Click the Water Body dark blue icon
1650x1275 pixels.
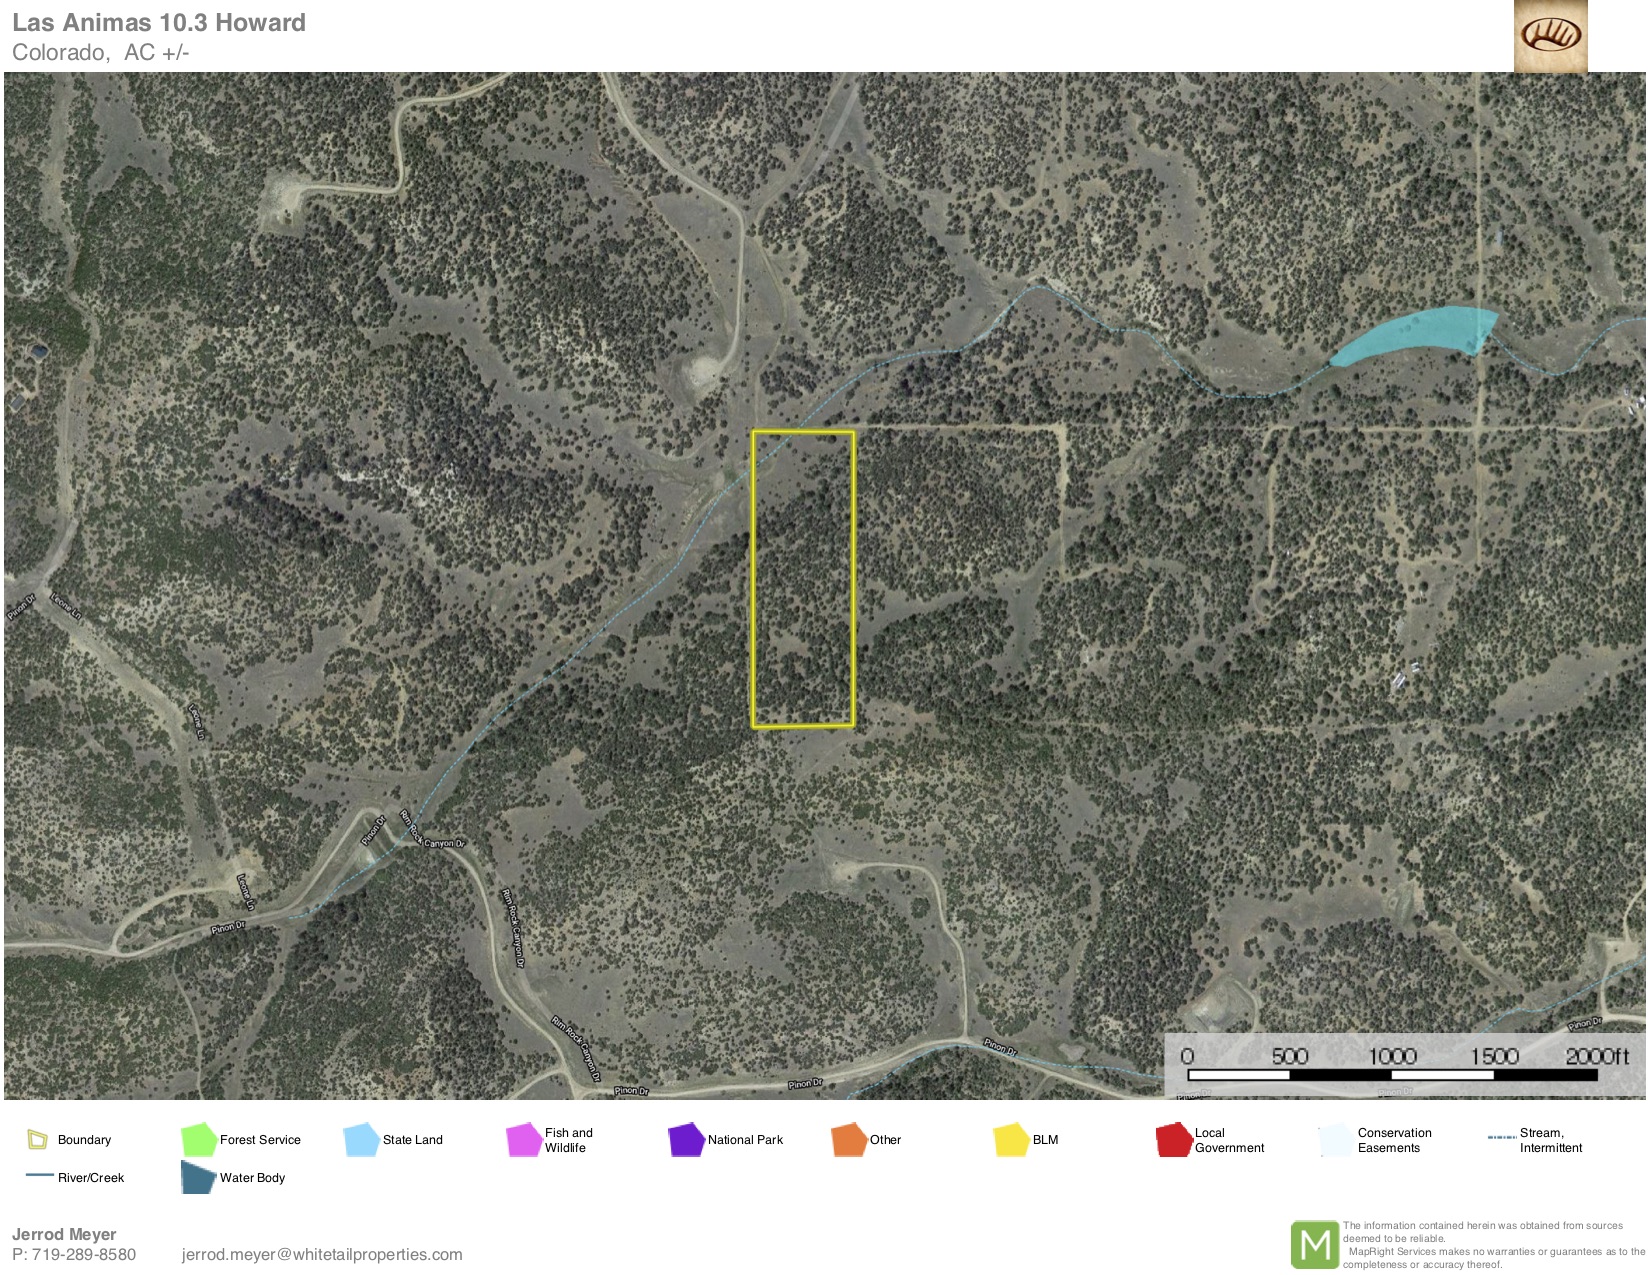198,1177
